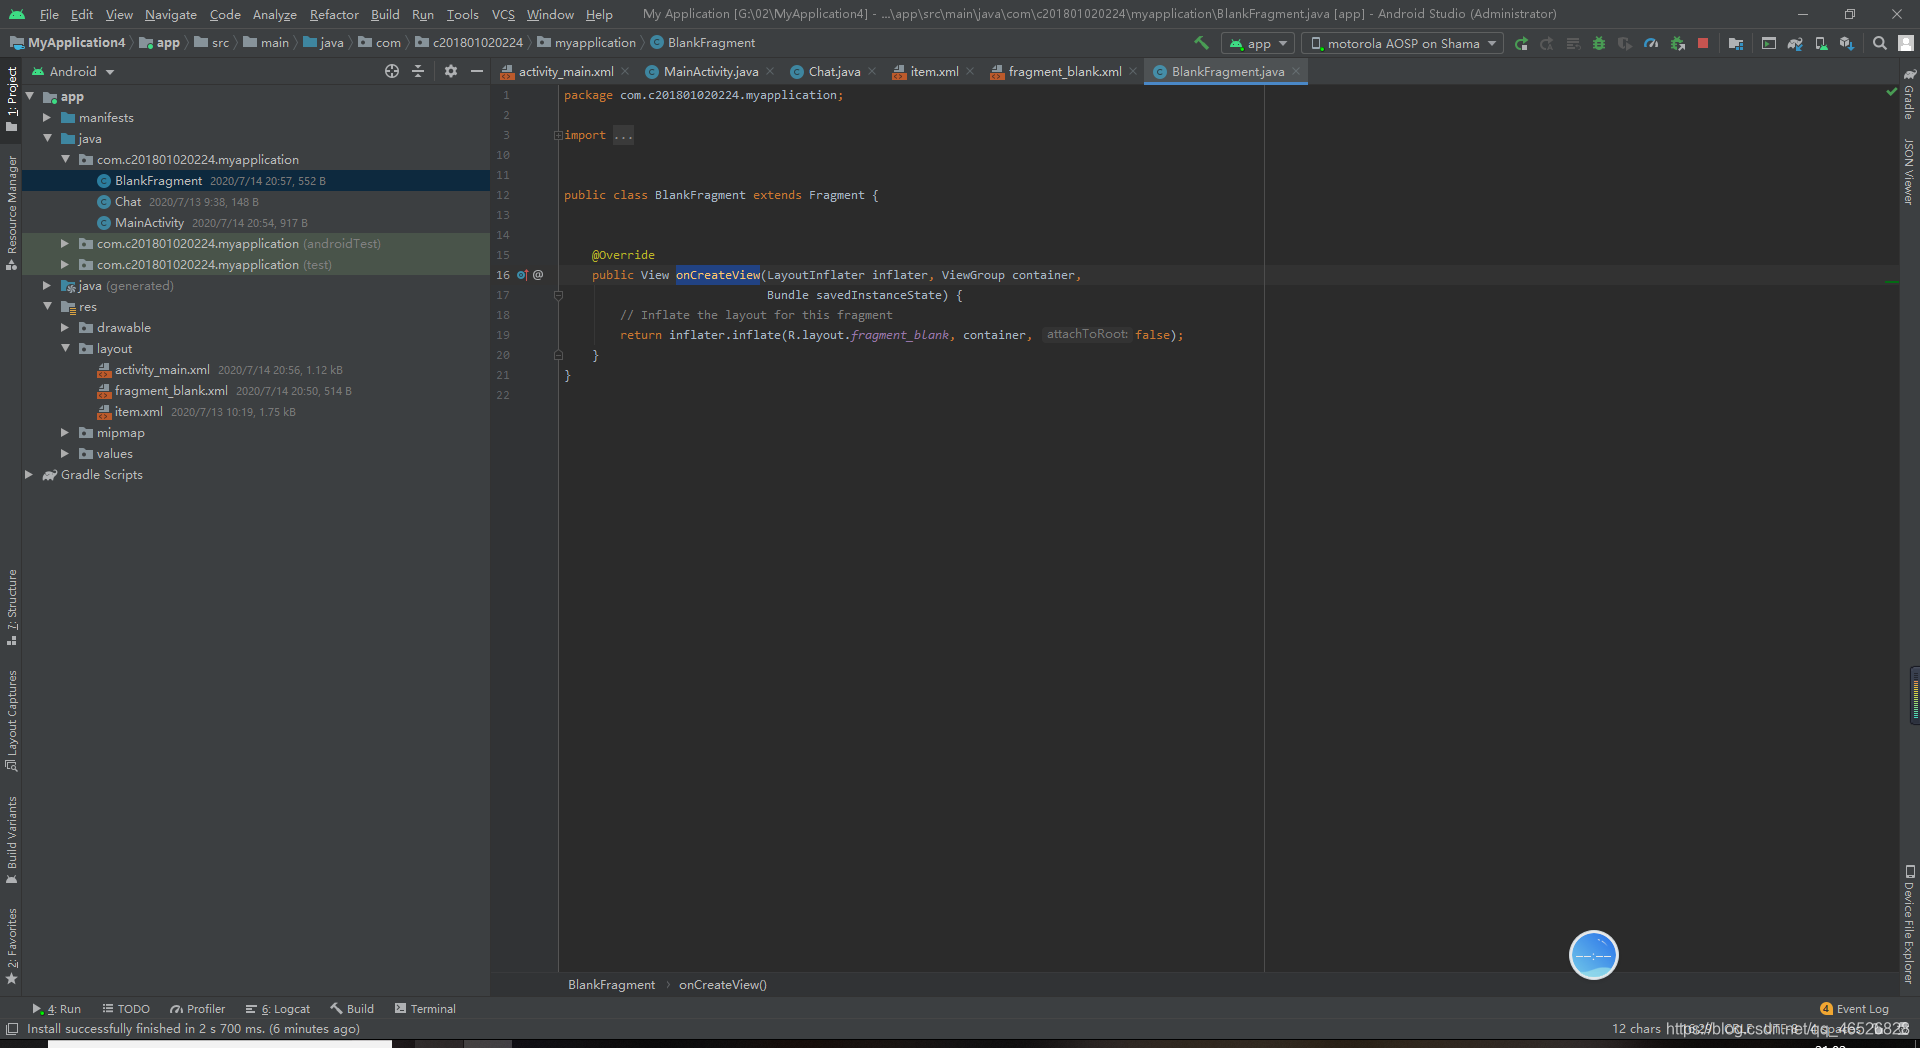Image resolution: width=1920 pixels, height=1048 pixels.
Task: Open the SDK Manager icon
Action: 1847,43
